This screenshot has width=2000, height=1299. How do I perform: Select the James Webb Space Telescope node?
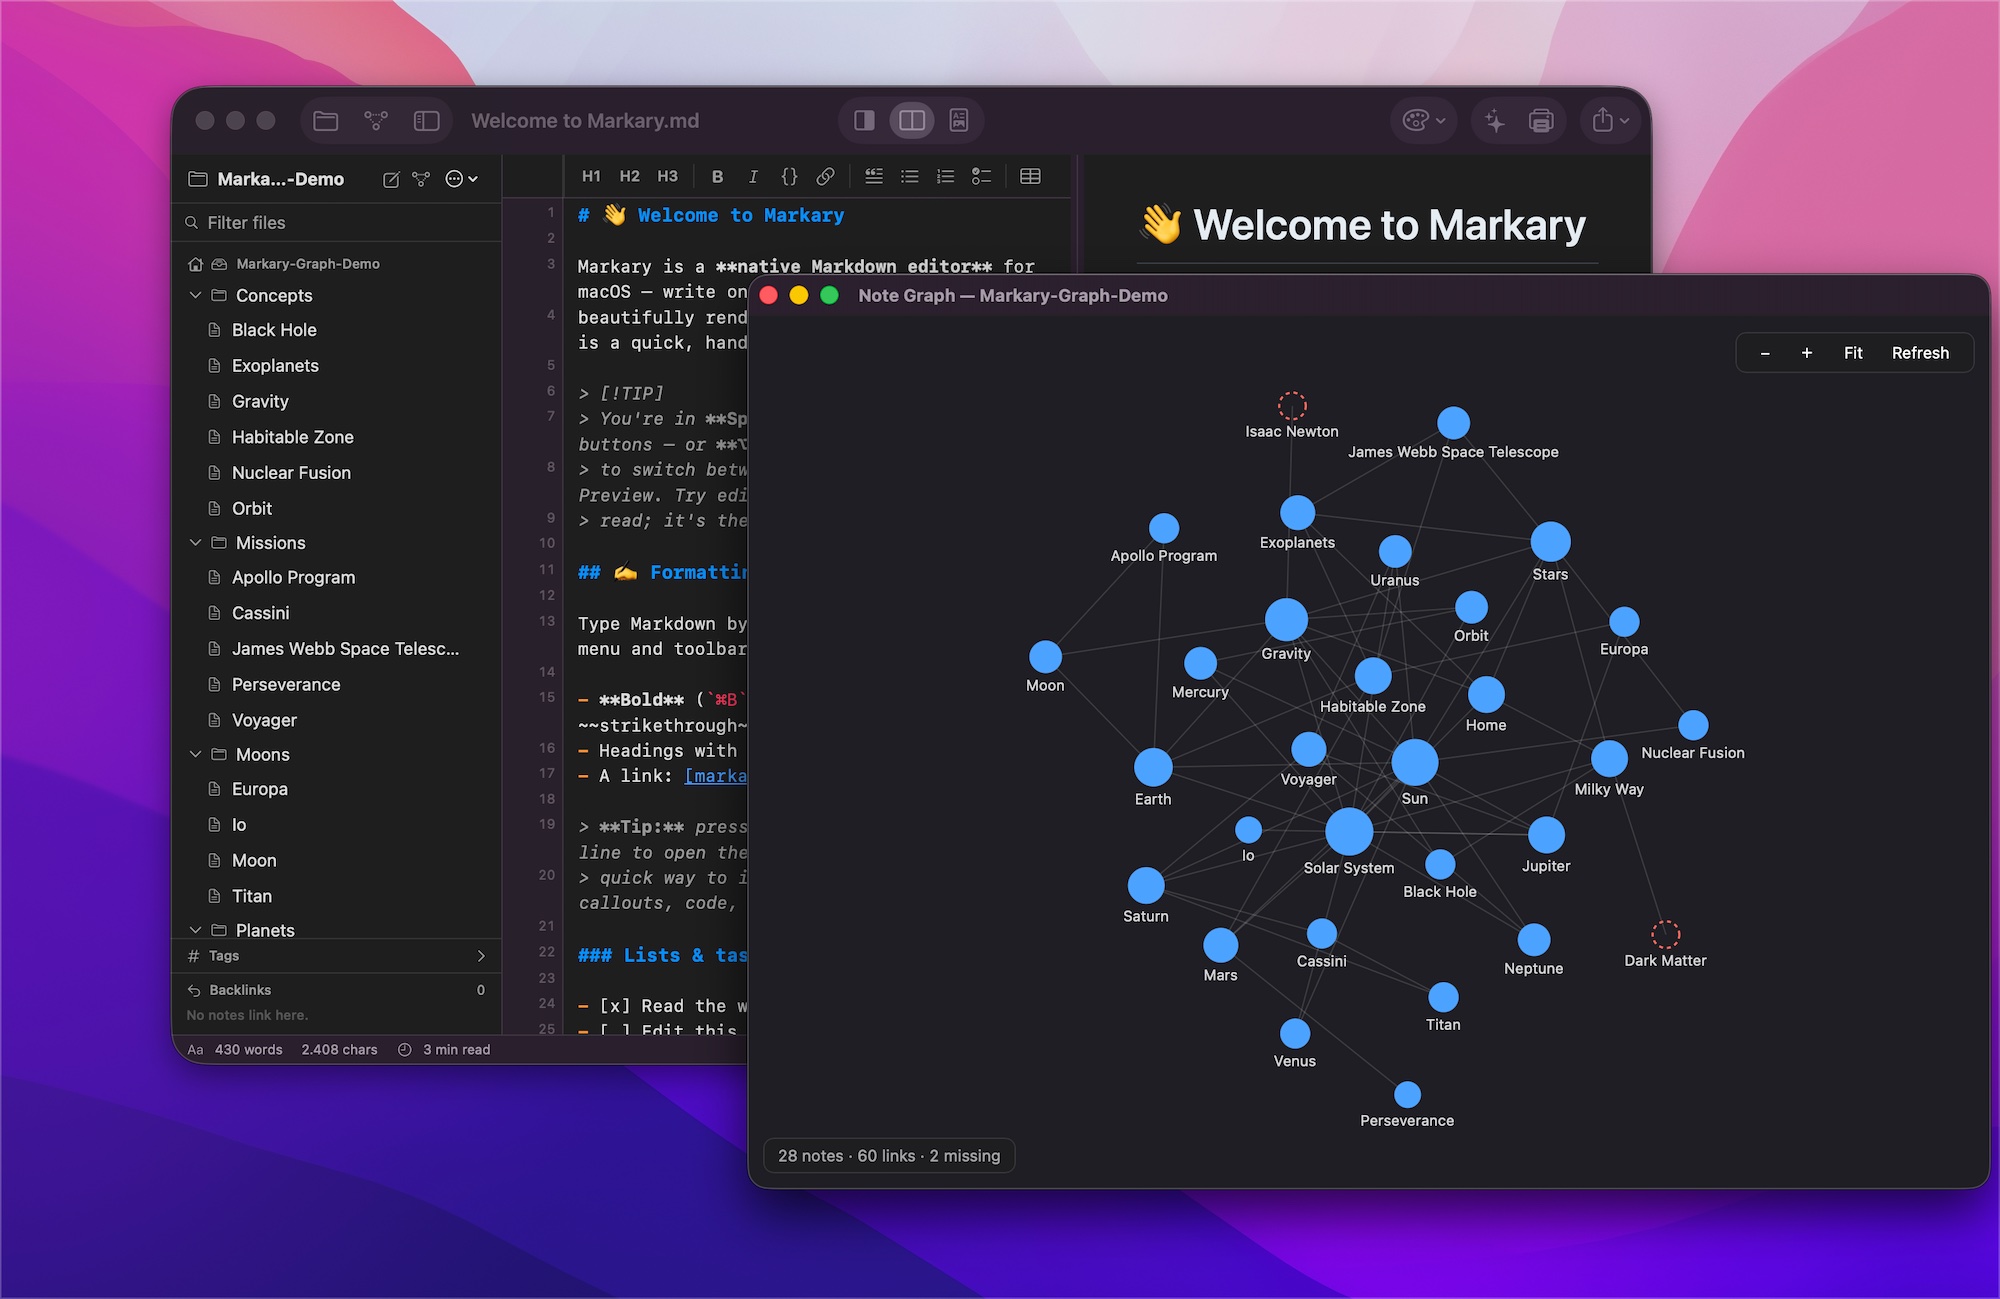[1453, 423]
